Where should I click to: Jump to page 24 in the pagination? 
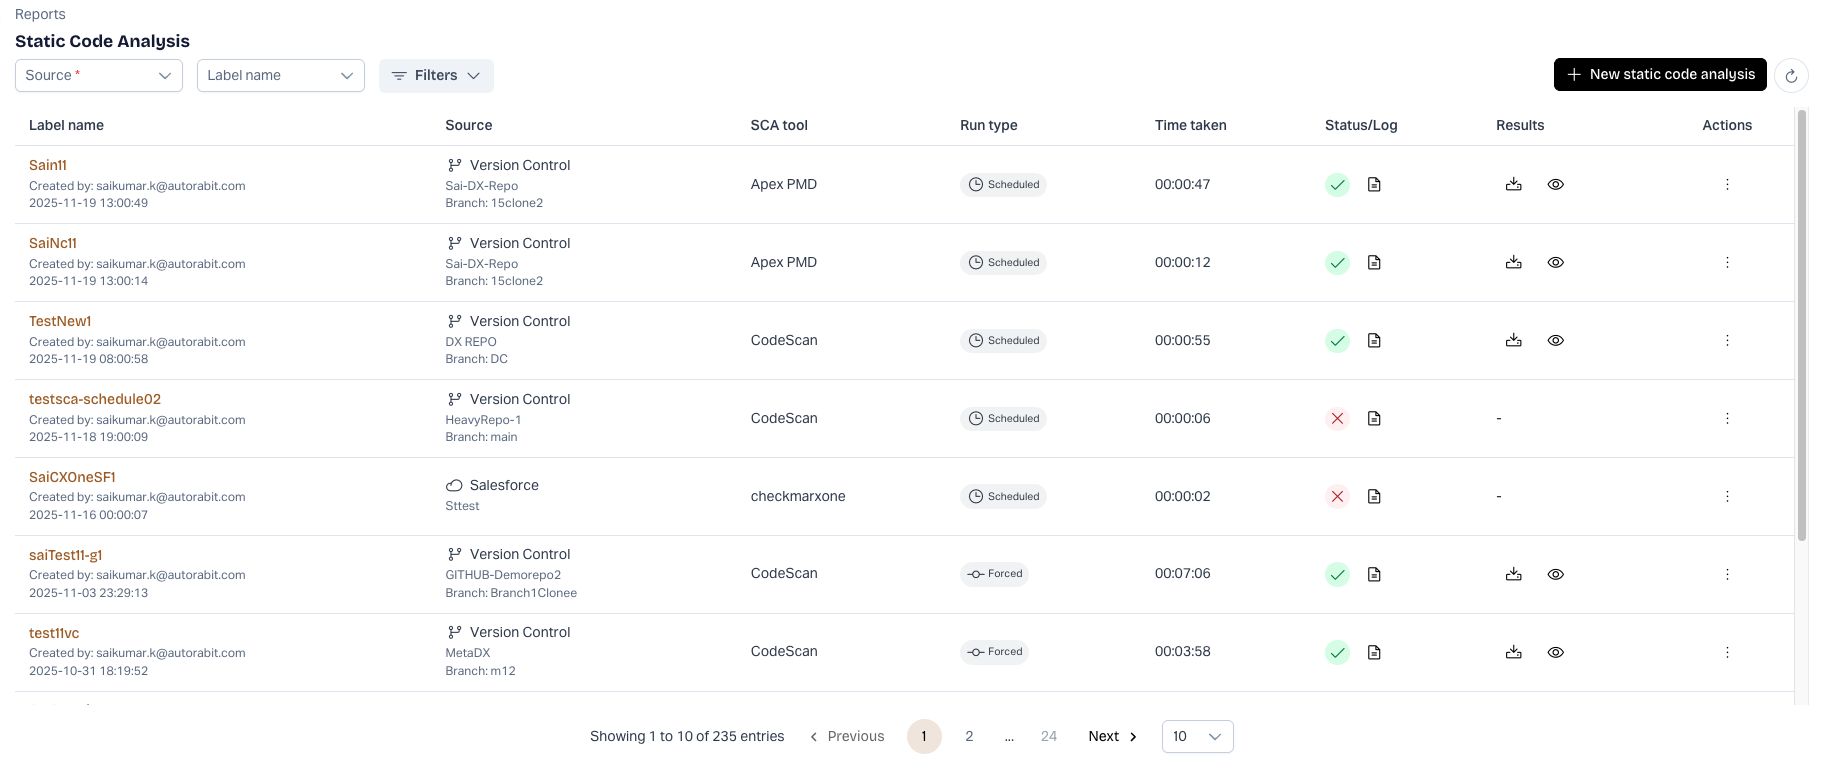pos(1048,737)
